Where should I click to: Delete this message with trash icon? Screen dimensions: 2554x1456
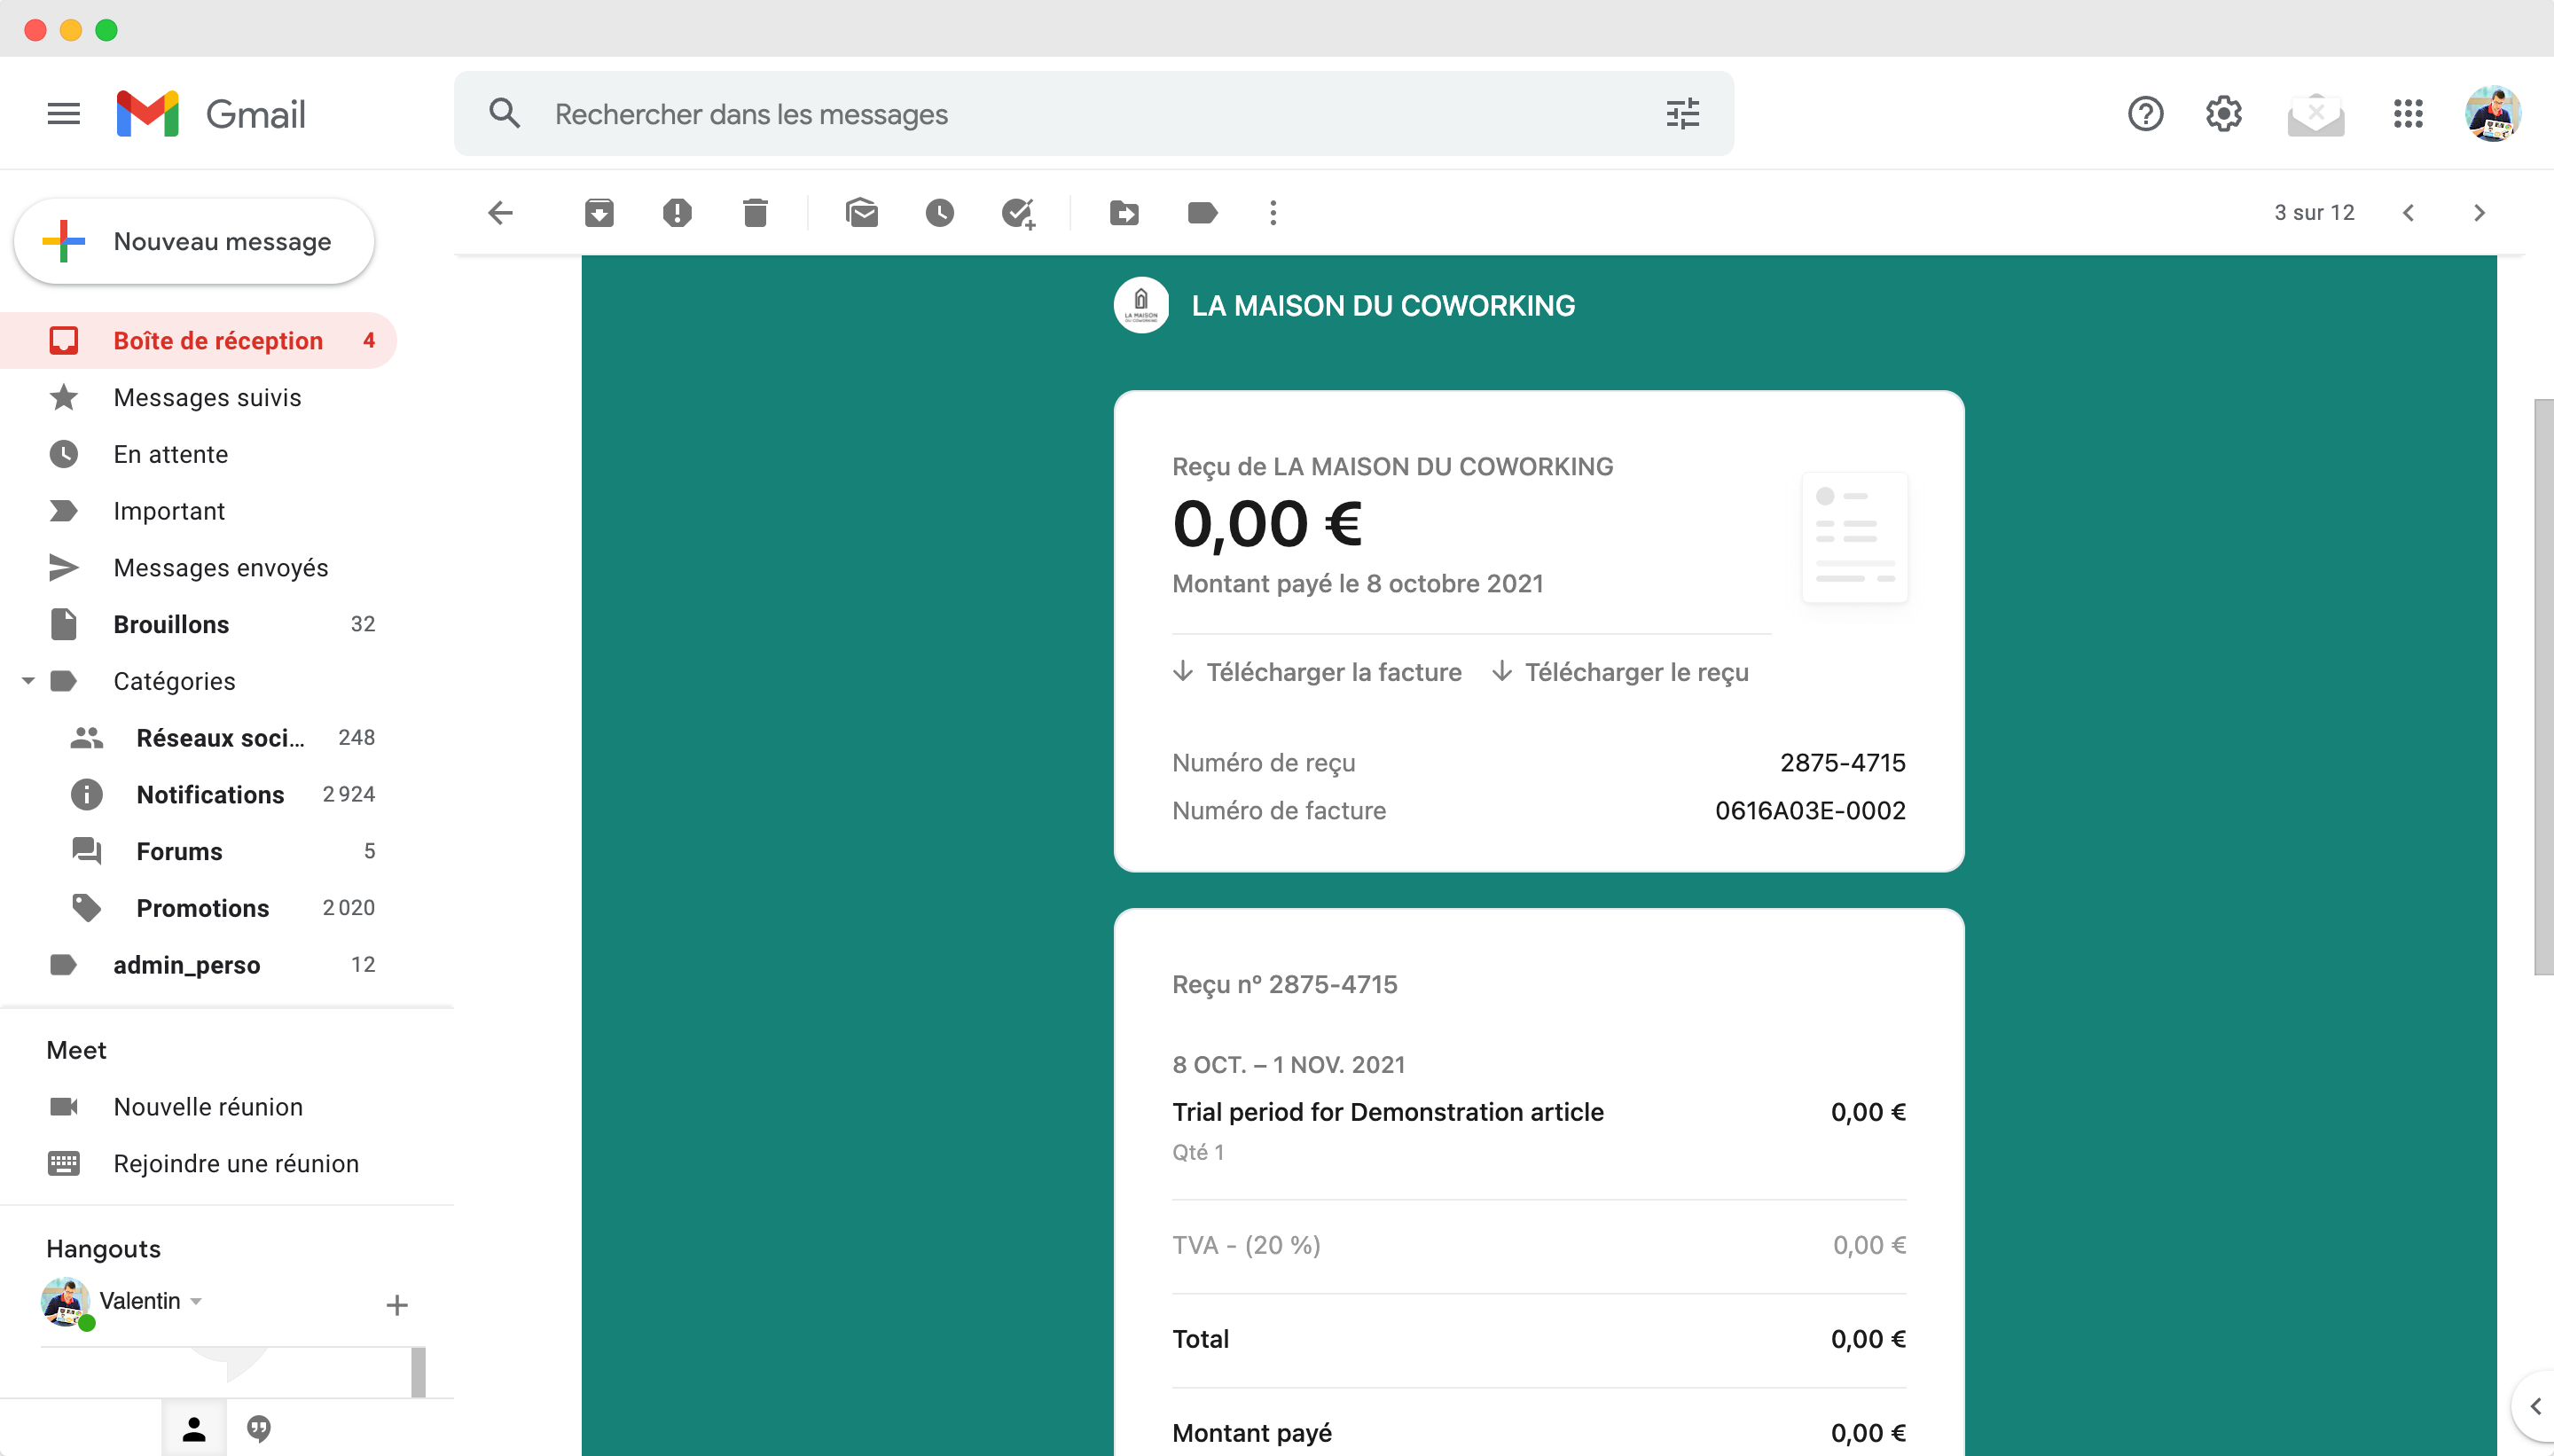tap(755, 213)
